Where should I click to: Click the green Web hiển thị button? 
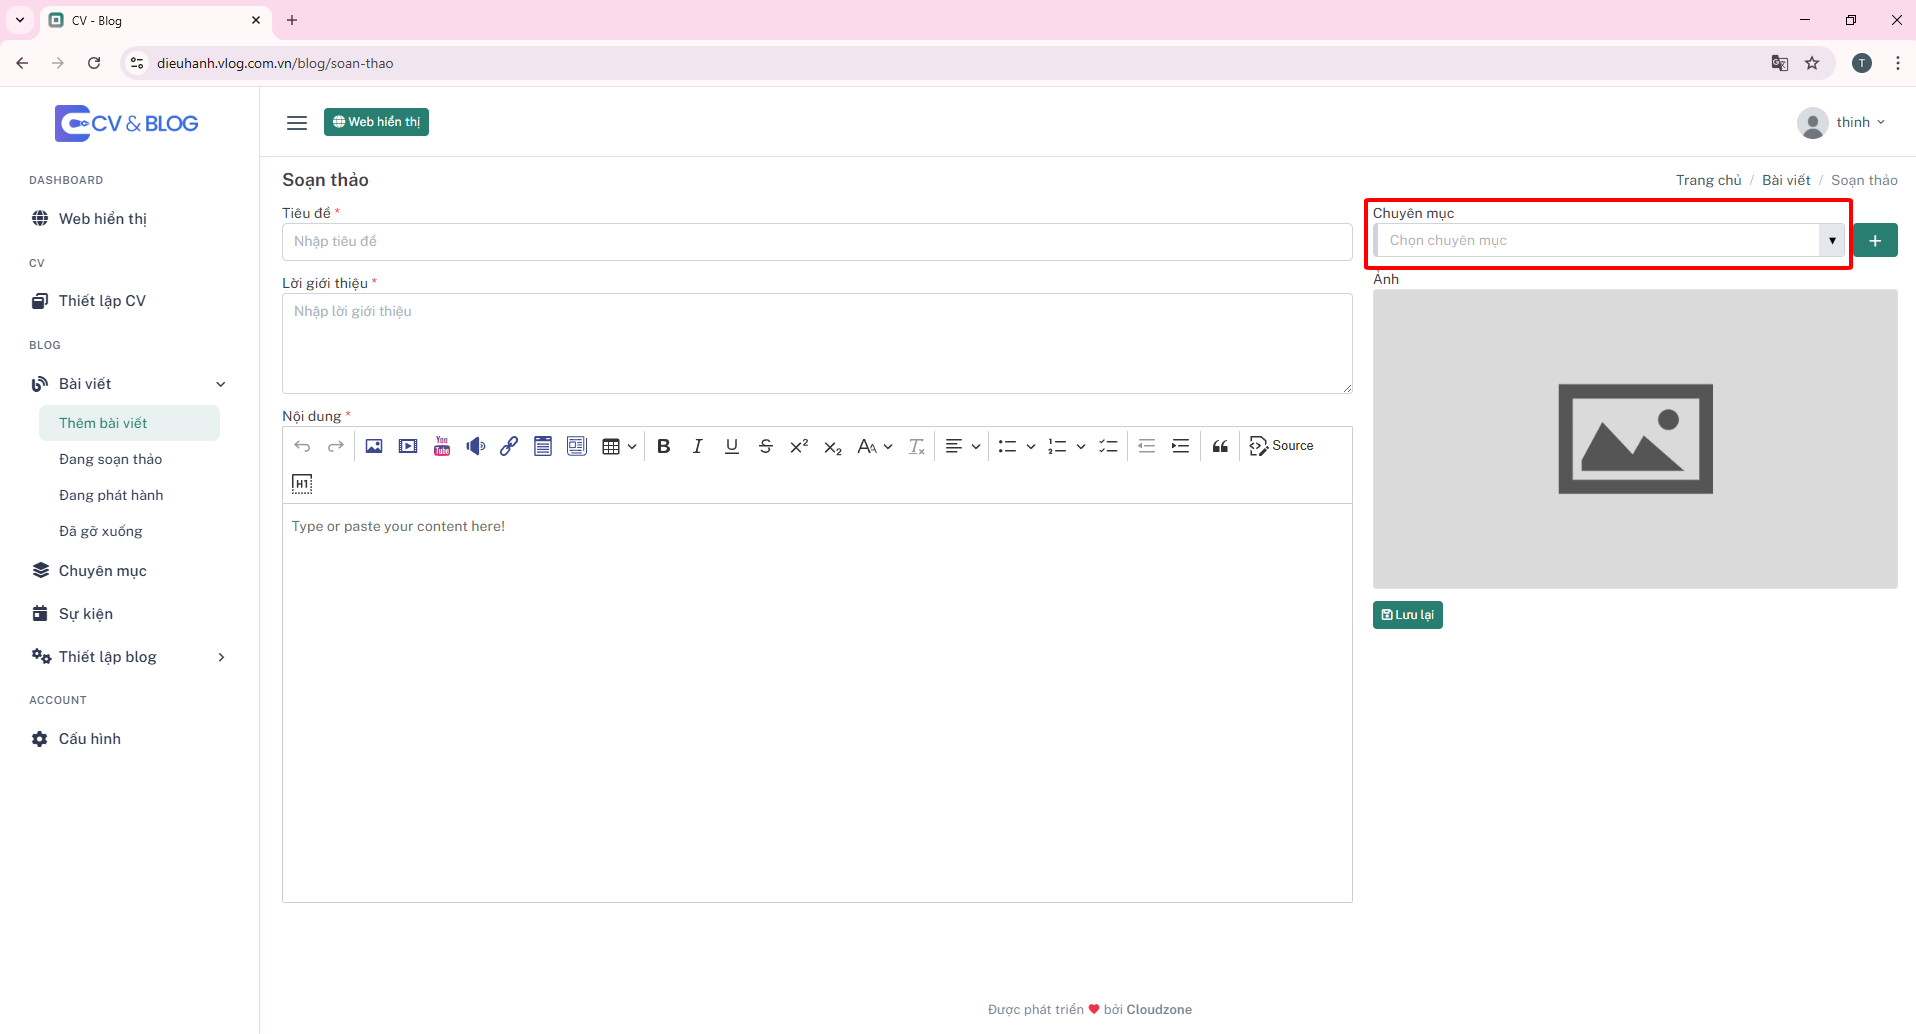tap(376, 122)
